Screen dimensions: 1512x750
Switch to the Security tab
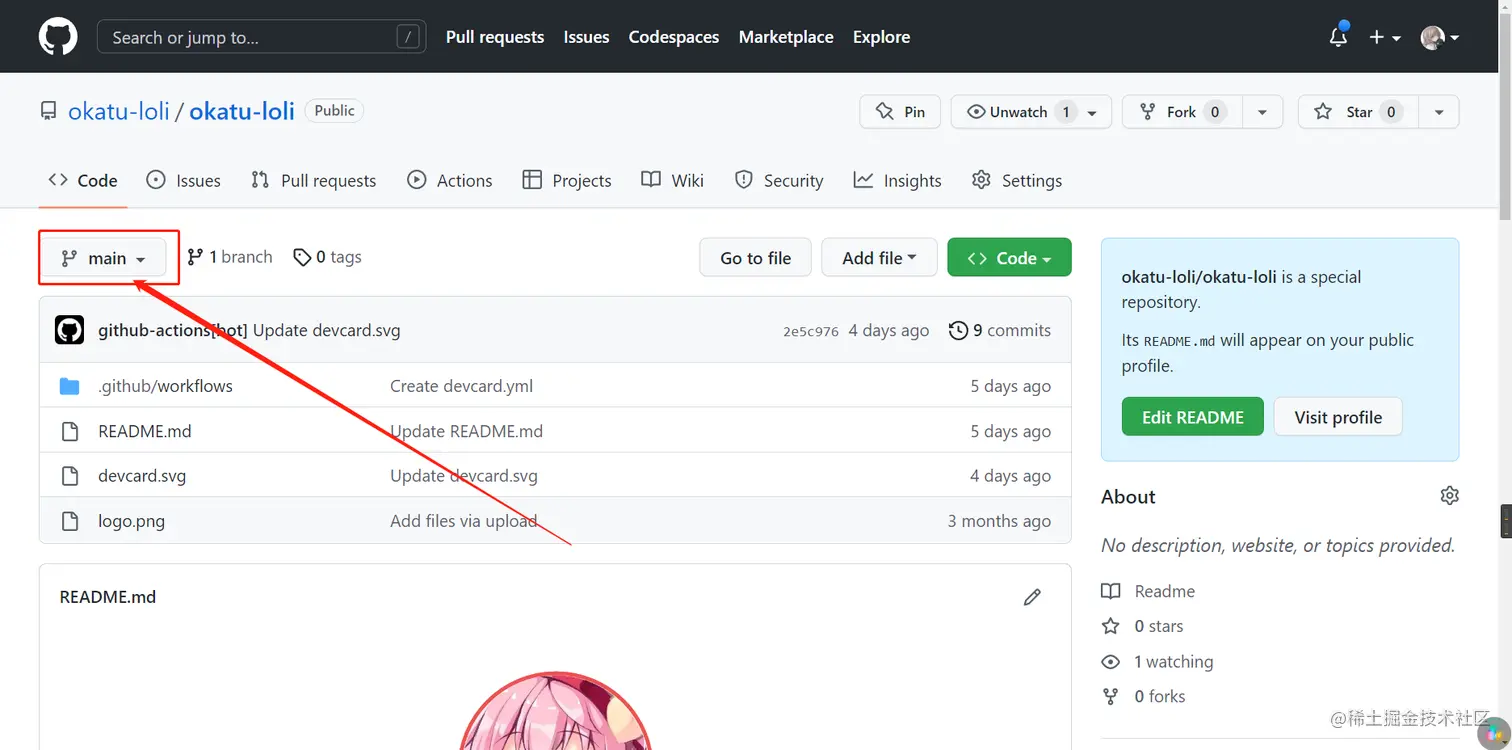click(x=779, y=180)
